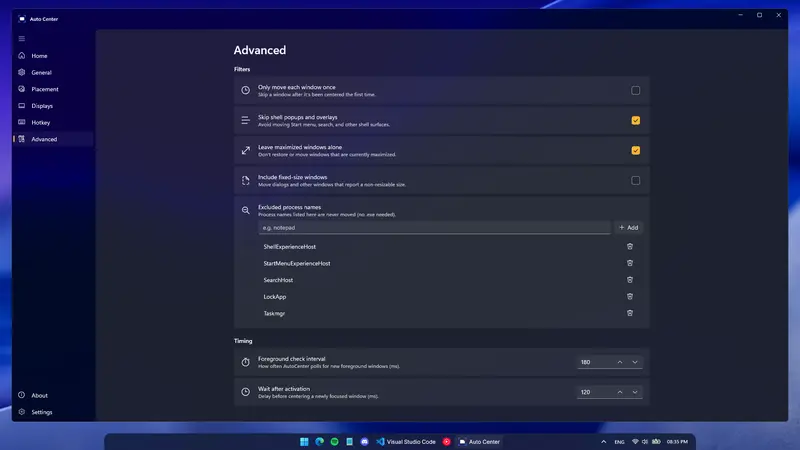Open Discord from taskbar
800x450 pixels.
coord(364,442)
